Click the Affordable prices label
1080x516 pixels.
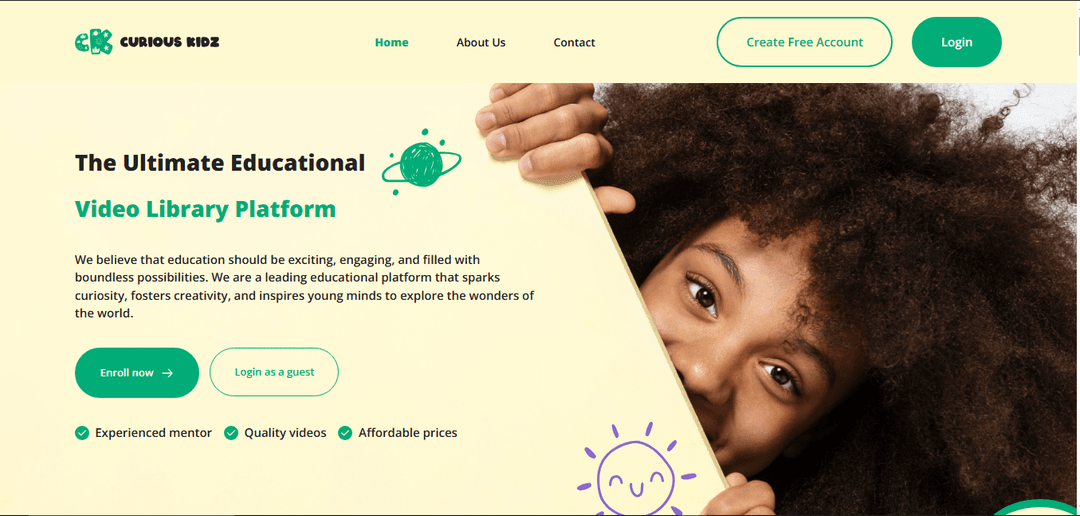click(408, 433)
